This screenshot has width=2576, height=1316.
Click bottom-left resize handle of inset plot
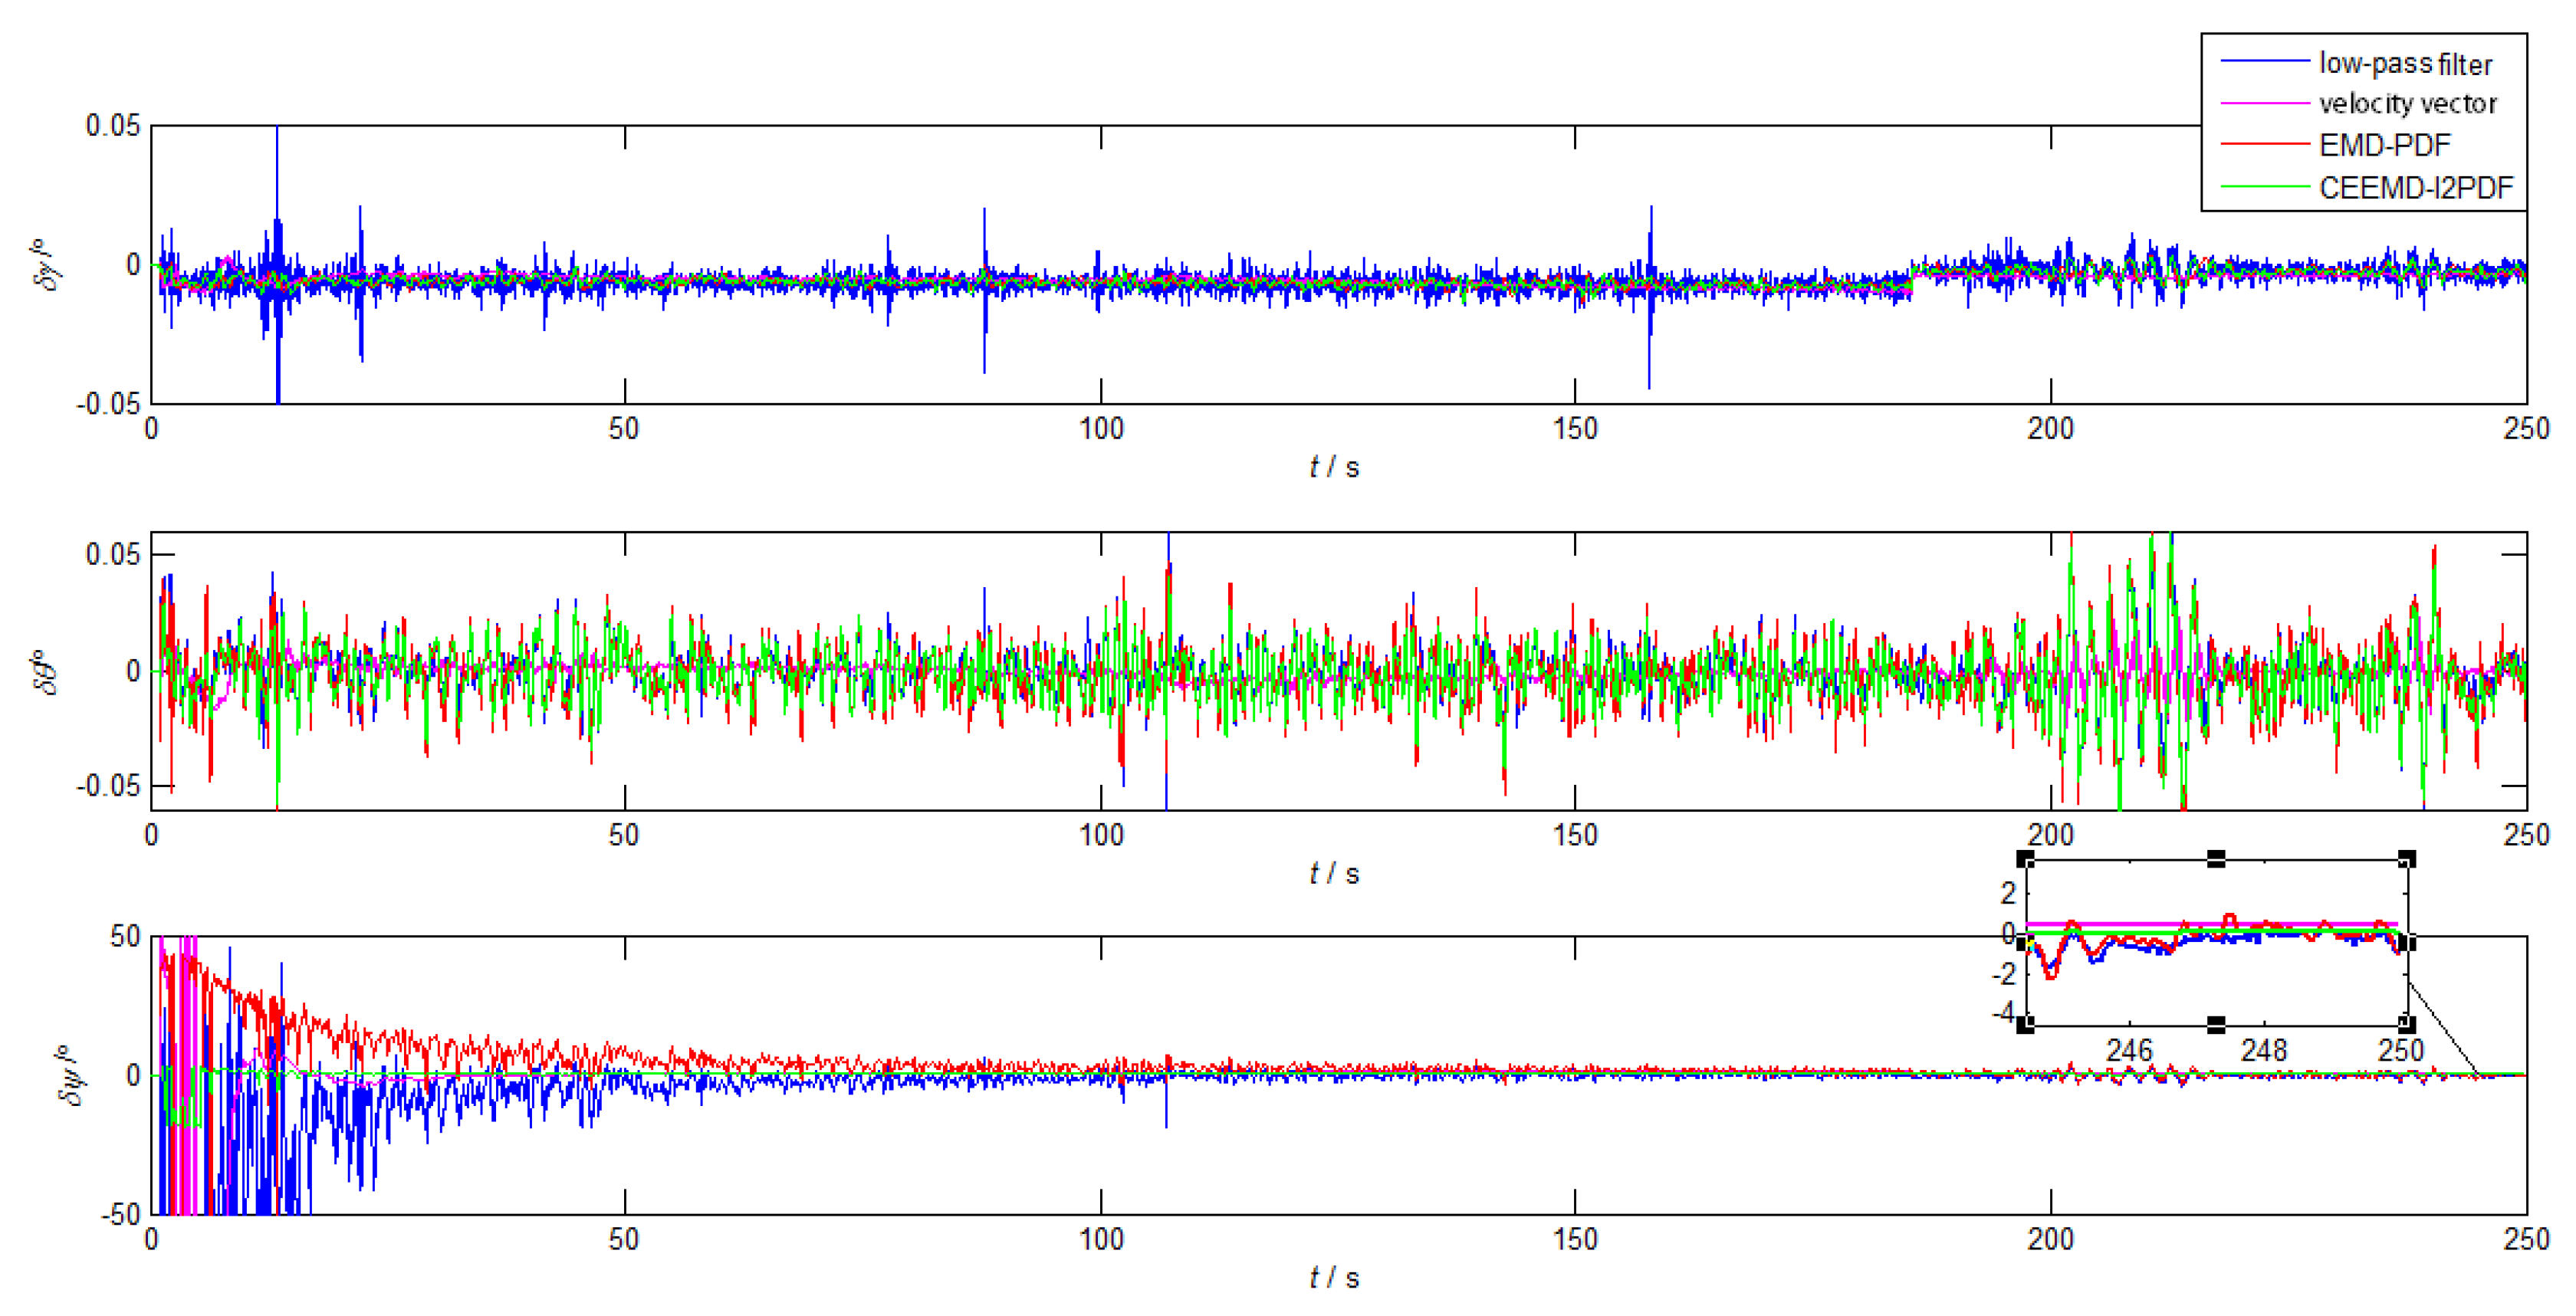coord(2025,1024)
